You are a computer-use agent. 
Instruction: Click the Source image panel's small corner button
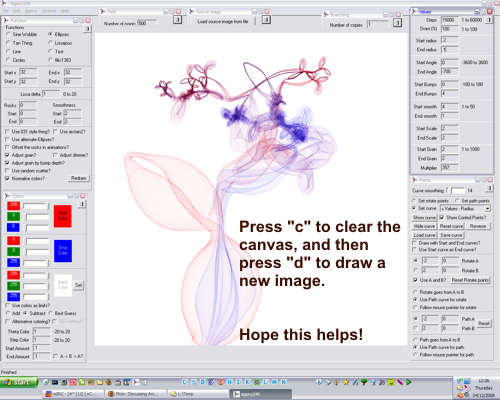[266, 20]
